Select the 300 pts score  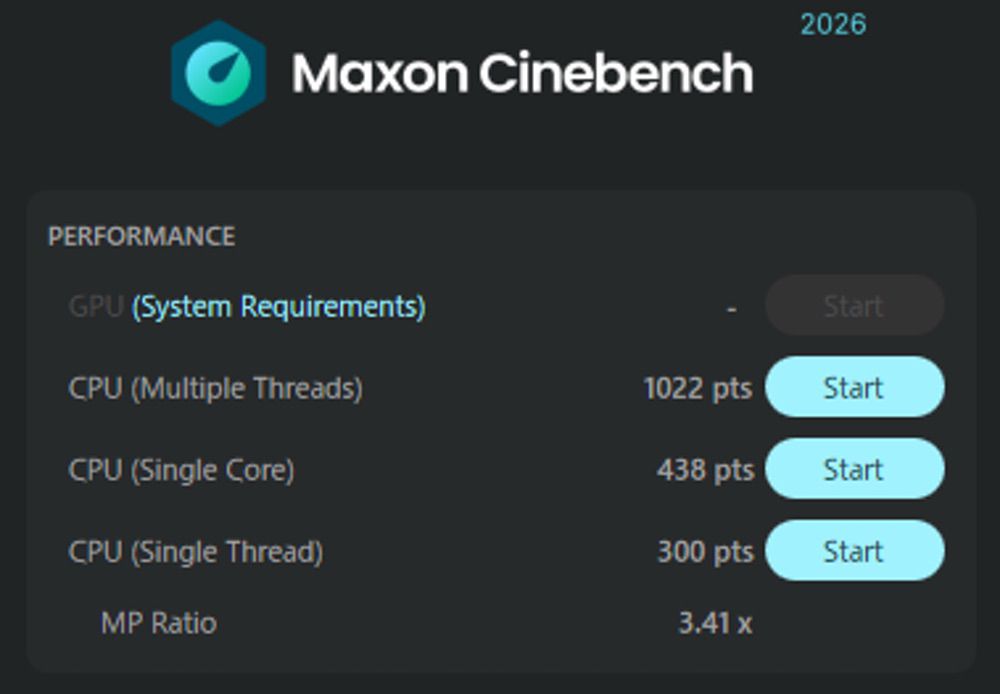705,551
